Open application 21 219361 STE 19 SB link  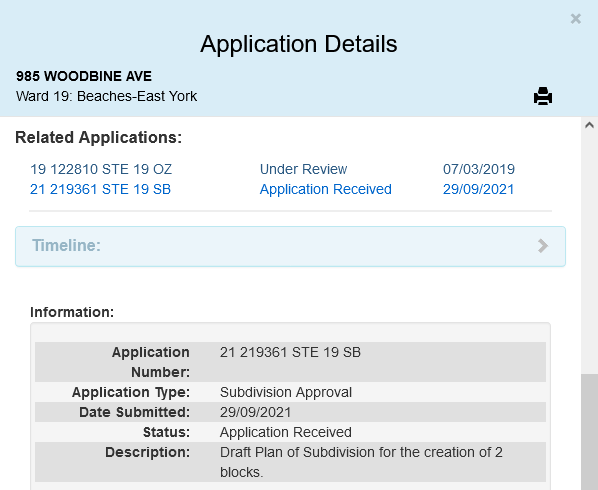coord(100,189)
